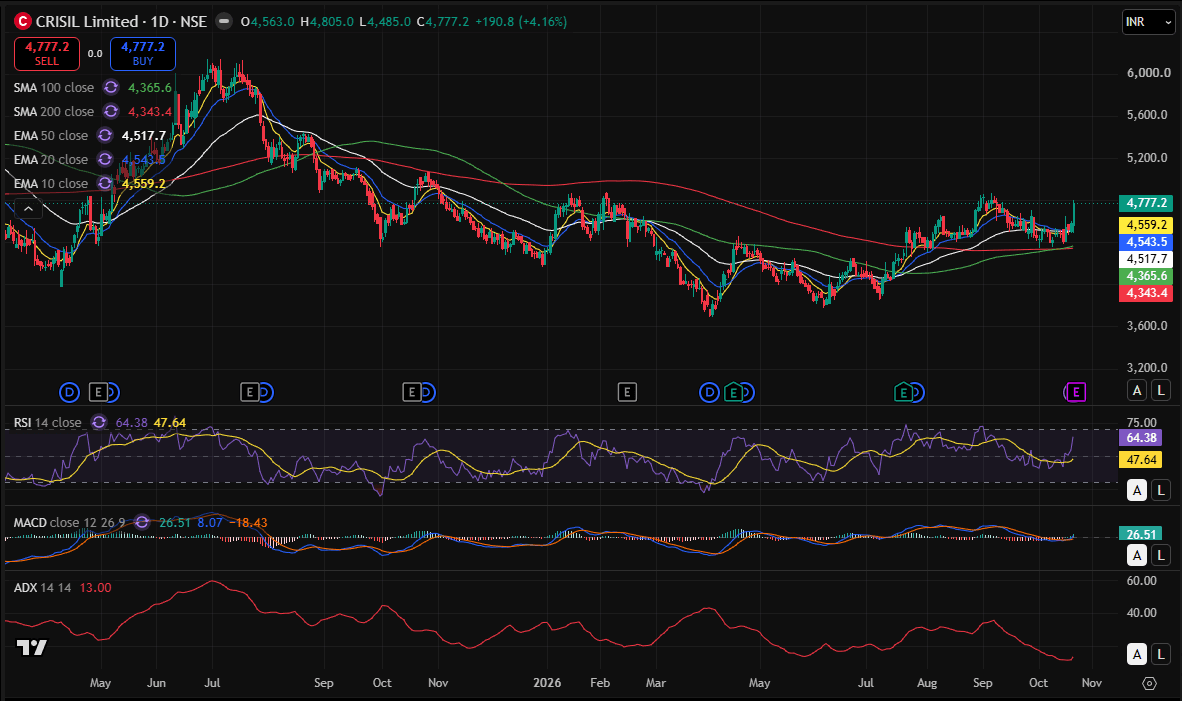Toggle auto scale A on RSI pane

1138,491
